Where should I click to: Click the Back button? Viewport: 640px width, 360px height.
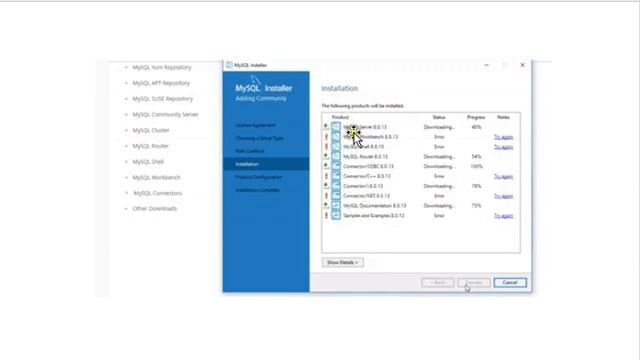(438, 282)
